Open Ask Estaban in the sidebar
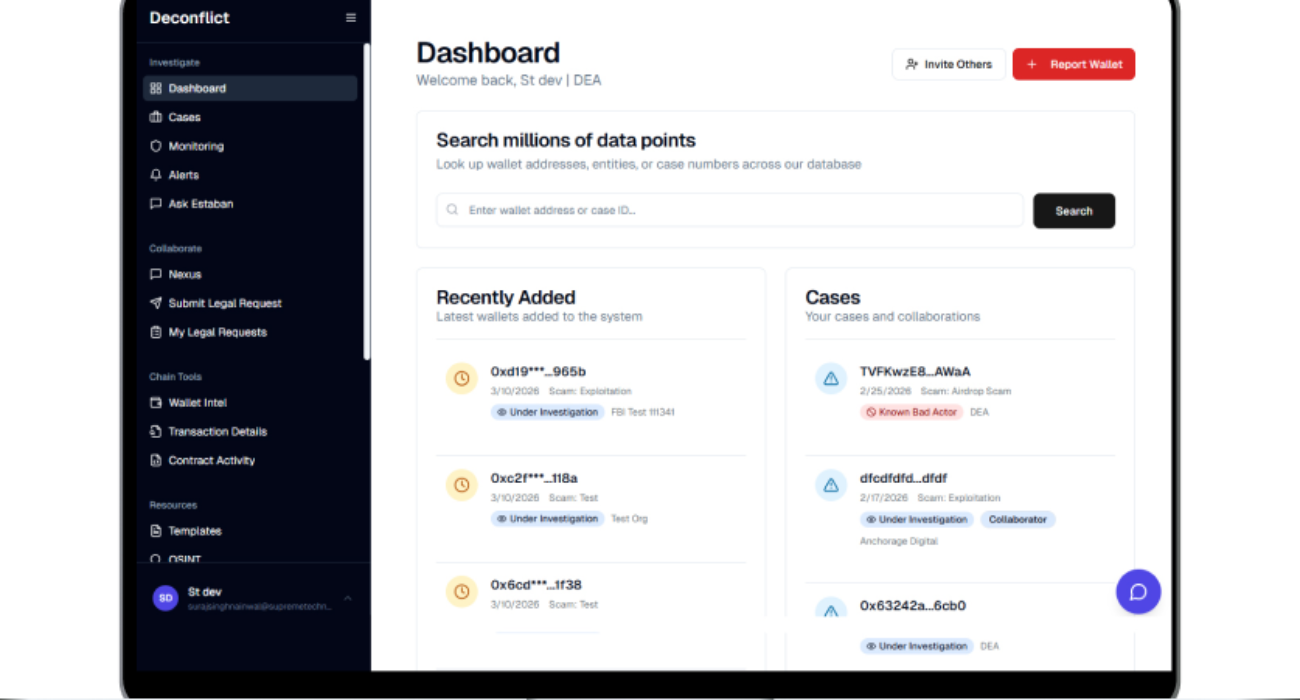The width and height of the screenshot is (1300, 700). [200, 204]
